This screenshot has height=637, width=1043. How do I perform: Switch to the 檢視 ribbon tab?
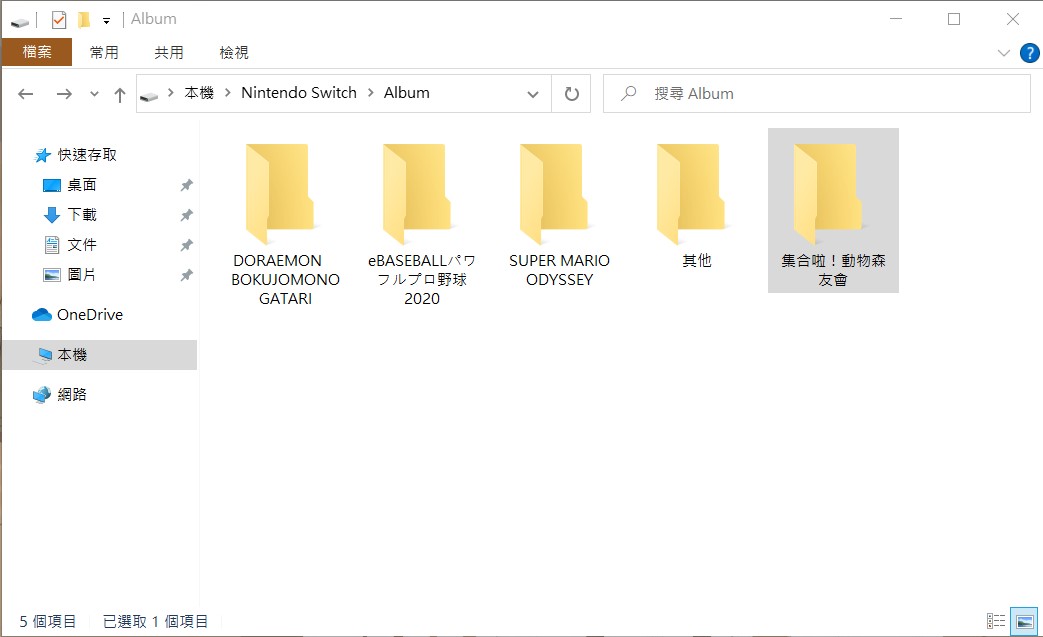(233, 52)
